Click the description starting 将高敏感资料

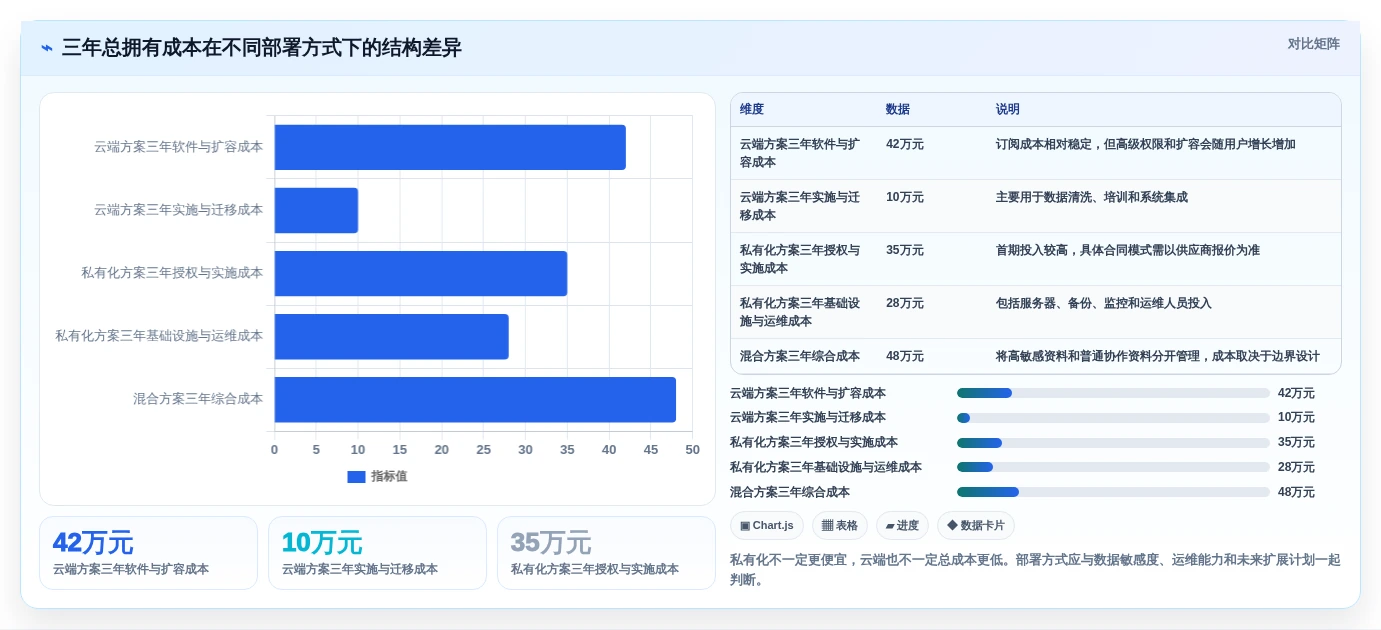click(x=1158, y=356)
